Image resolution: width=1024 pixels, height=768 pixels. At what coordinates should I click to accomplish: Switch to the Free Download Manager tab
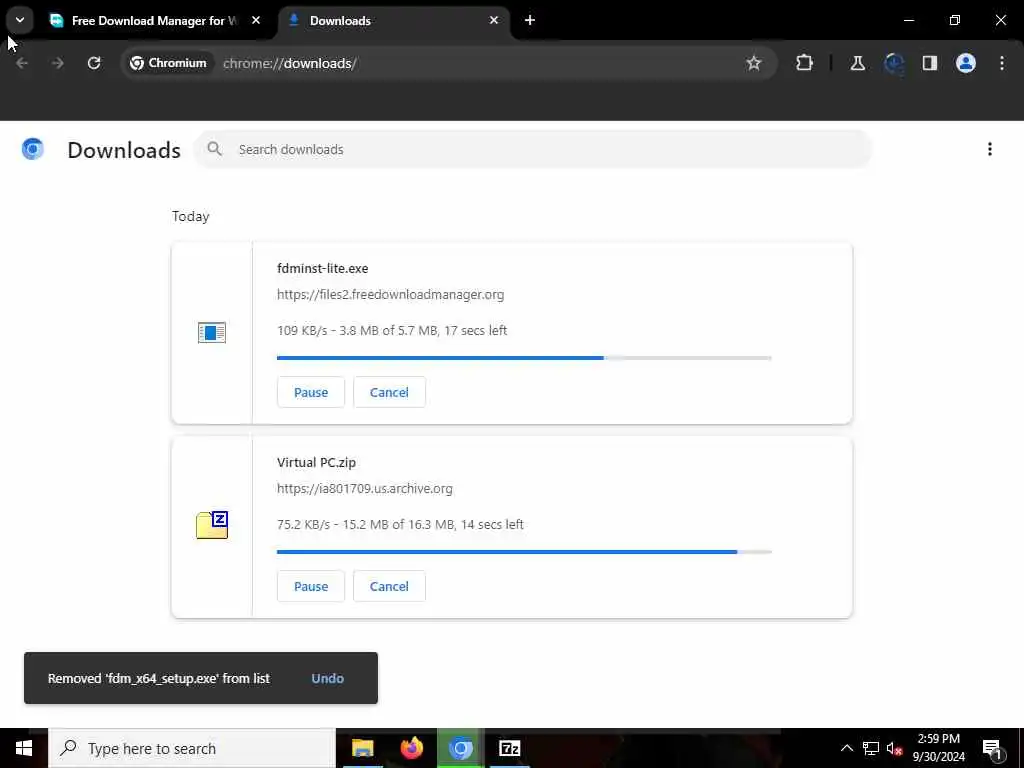point(155,21)
